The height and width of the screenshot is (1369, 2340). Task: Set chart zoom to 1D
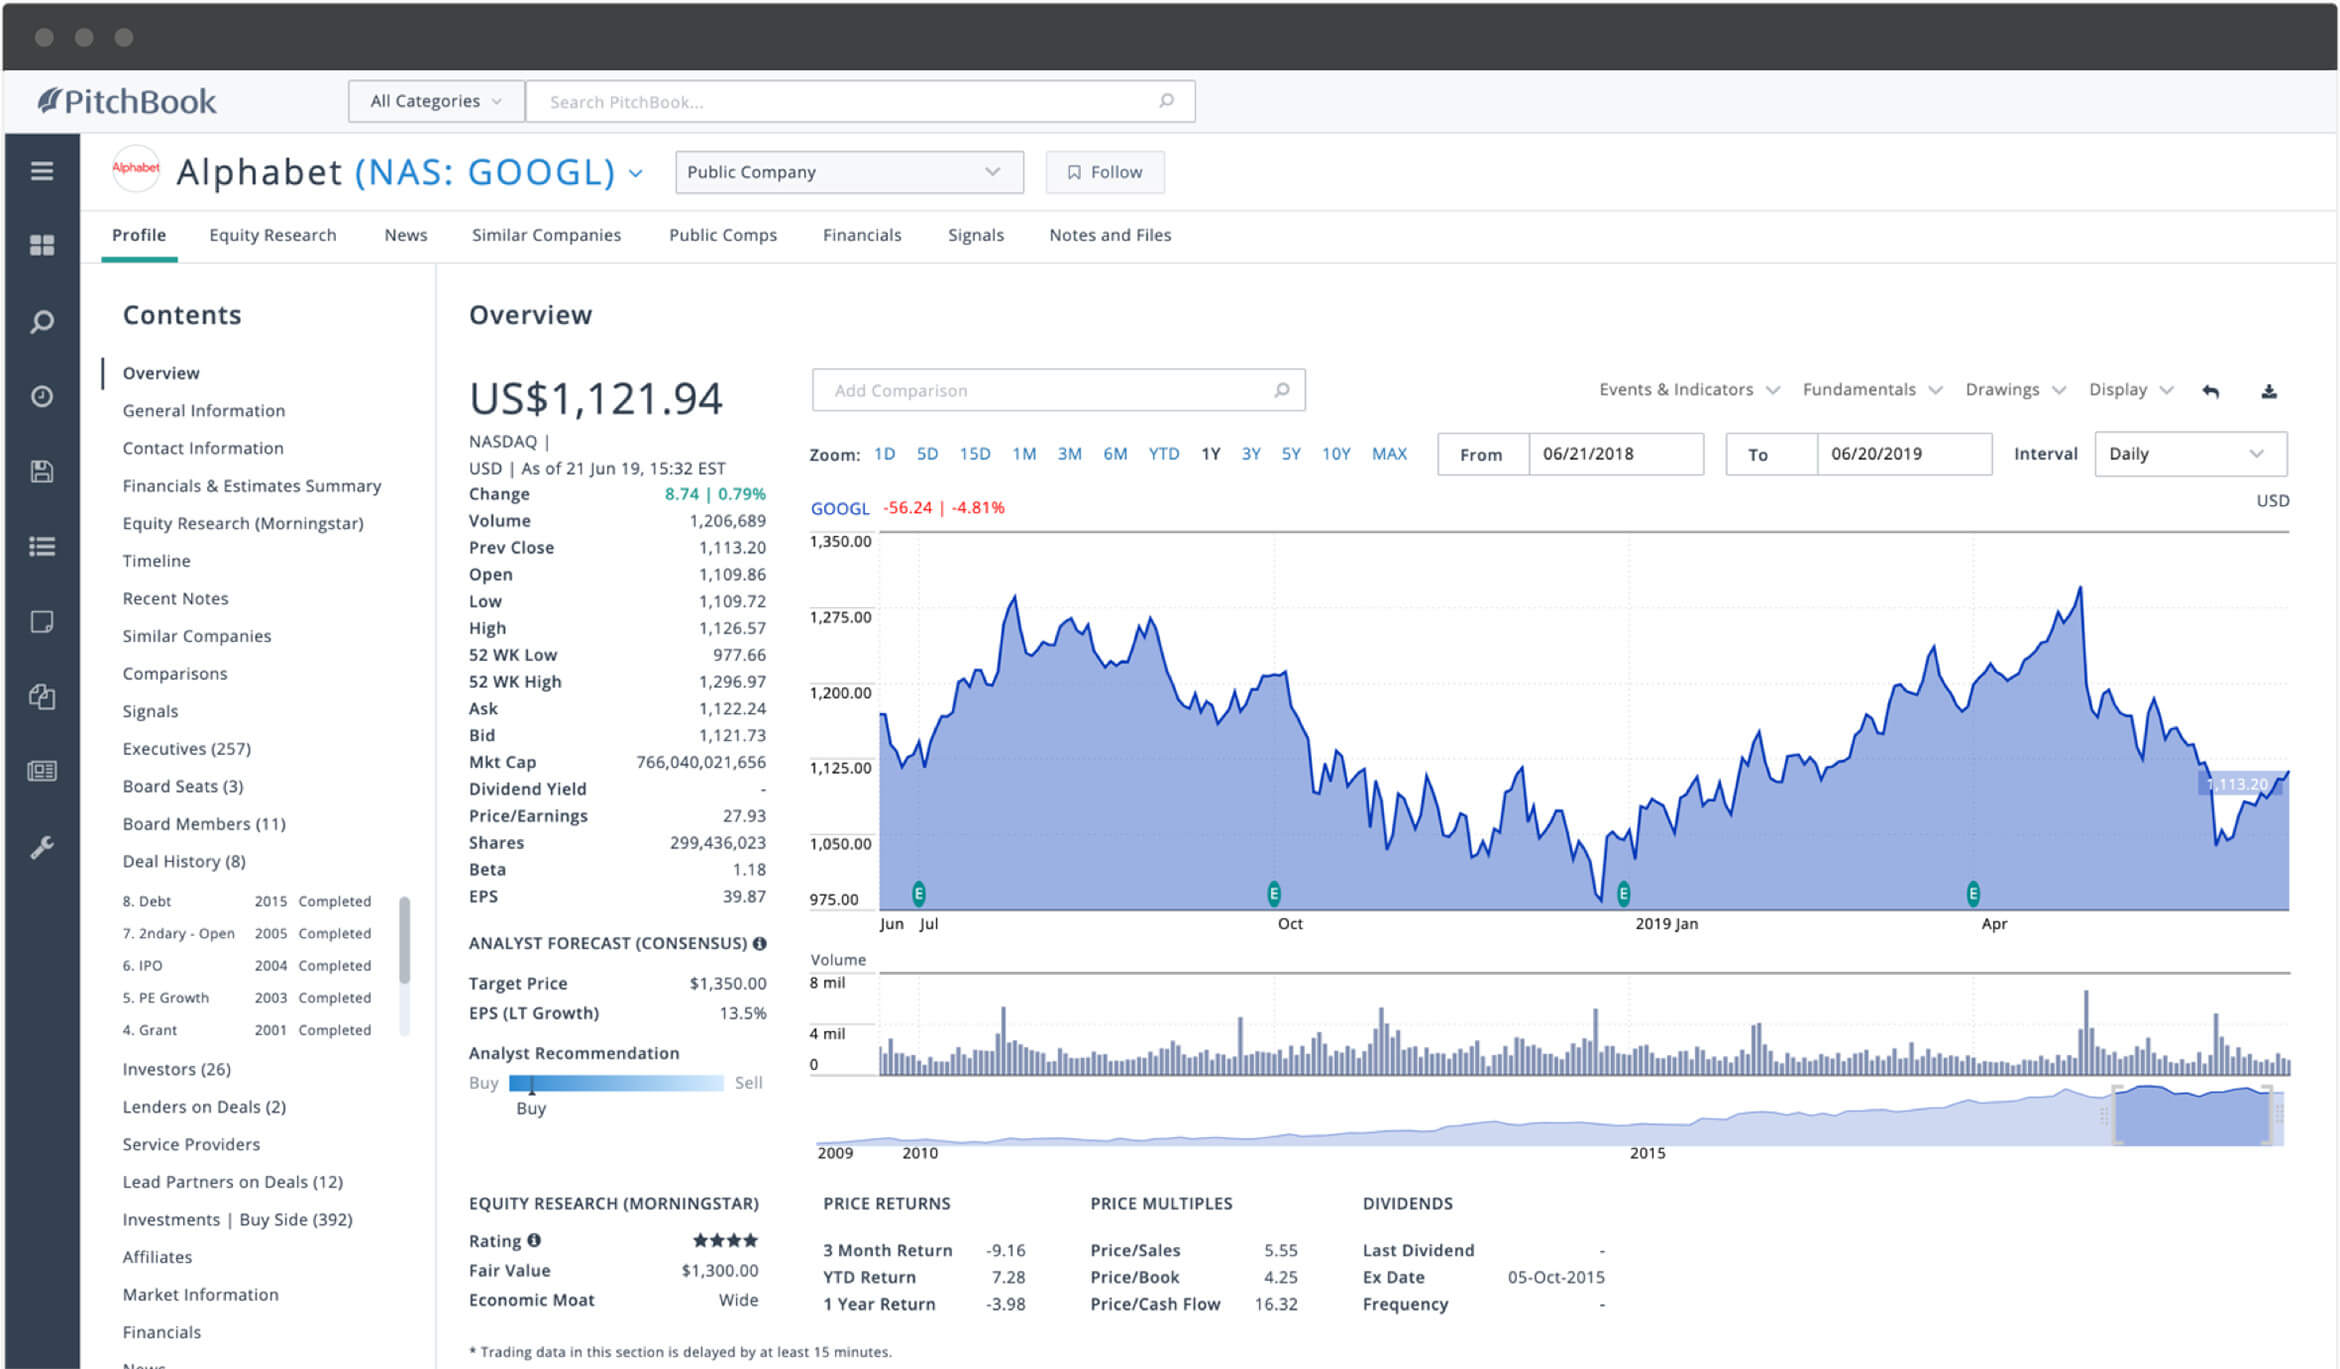pos(885,454)
